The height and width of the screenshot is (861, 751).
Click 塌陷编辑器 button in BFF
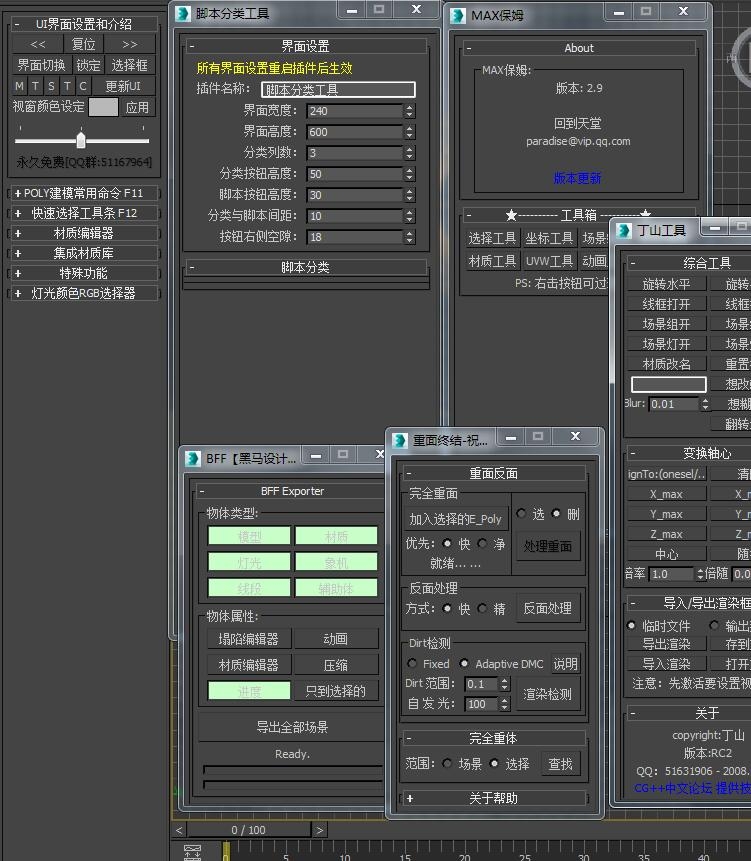point(249,639)
